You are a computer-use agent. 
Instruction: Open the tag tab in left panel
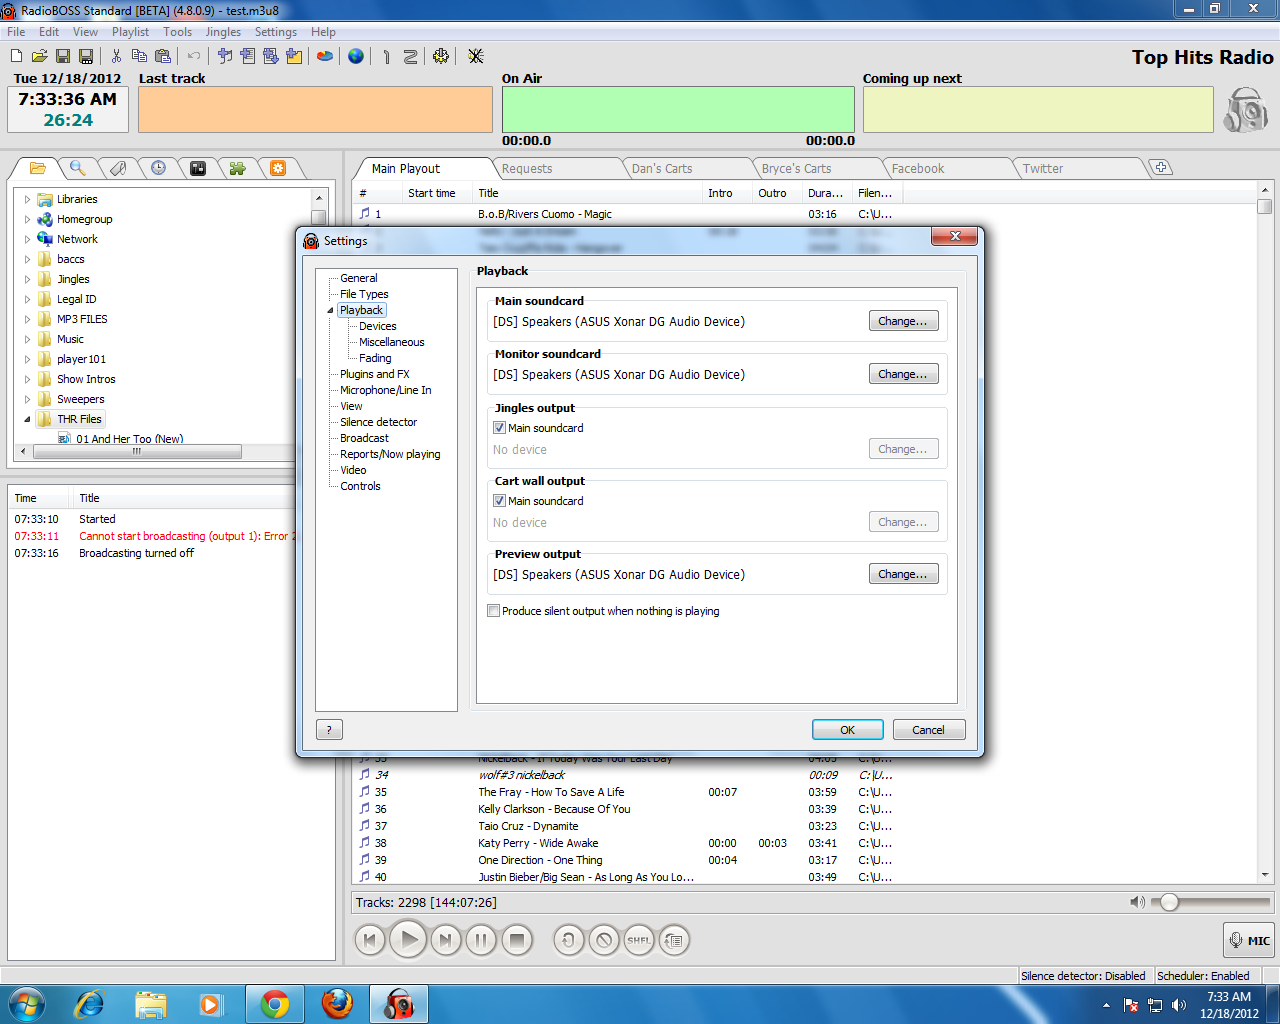(x=117, y=168)
